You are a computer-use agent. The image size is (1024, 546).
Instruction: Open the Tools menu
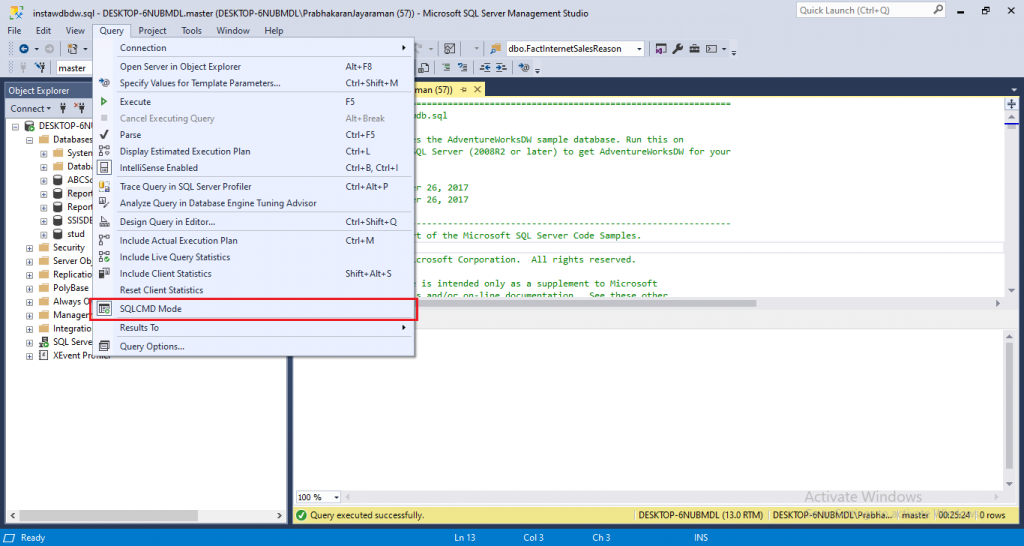pyautogui.click(x=191, y=31)
